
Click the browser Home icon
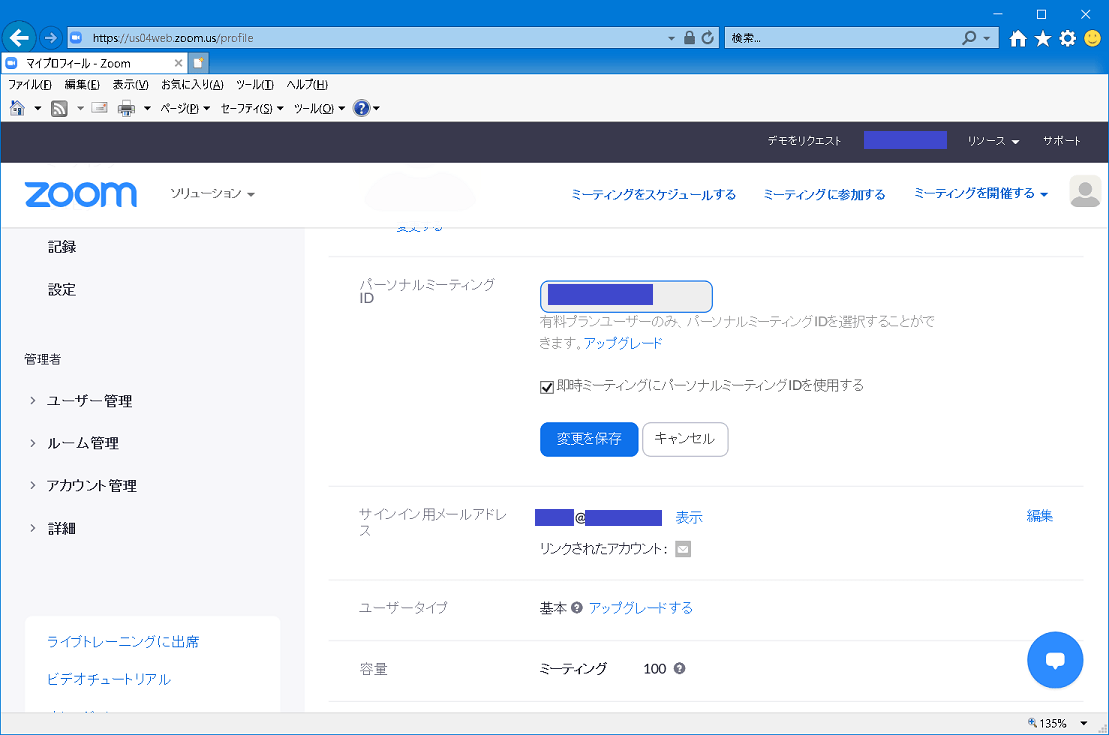(1017, 37)
